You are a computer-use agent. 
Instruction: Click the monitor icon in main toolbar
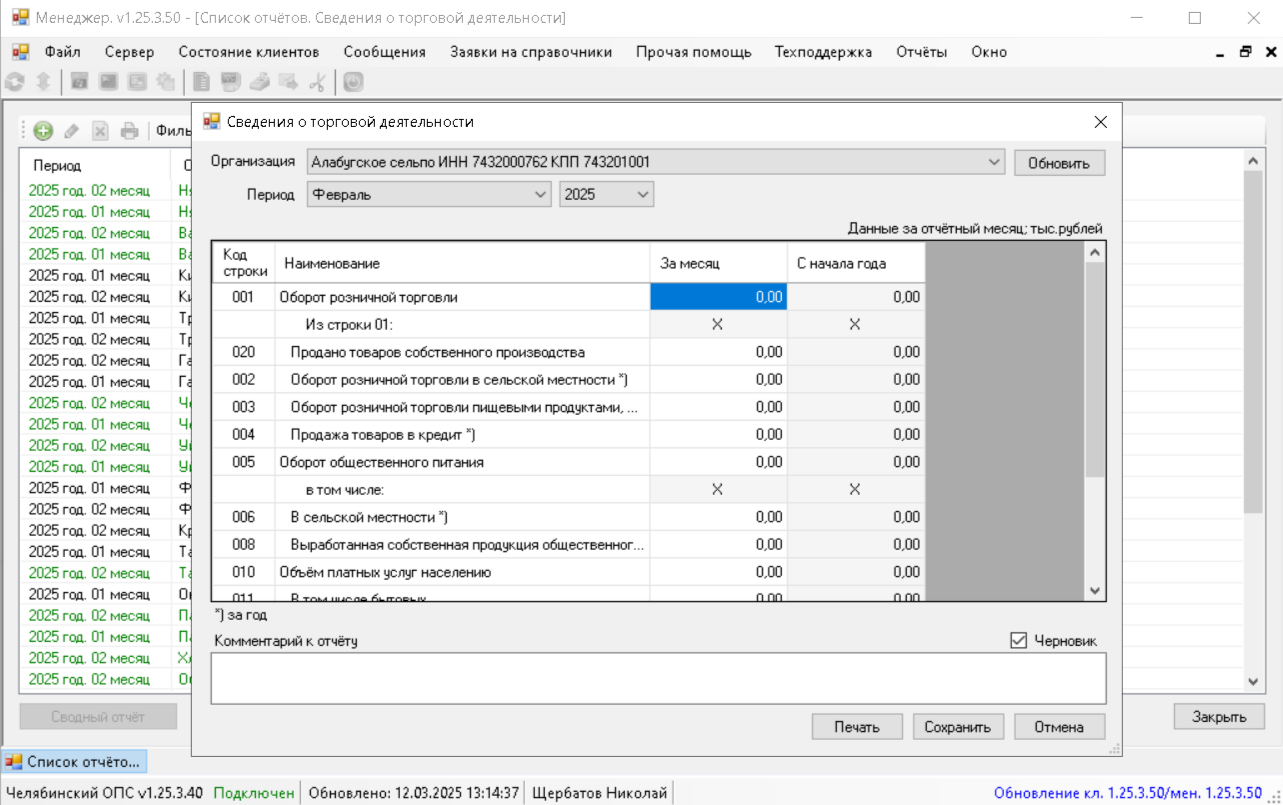[x=230, y=84]
